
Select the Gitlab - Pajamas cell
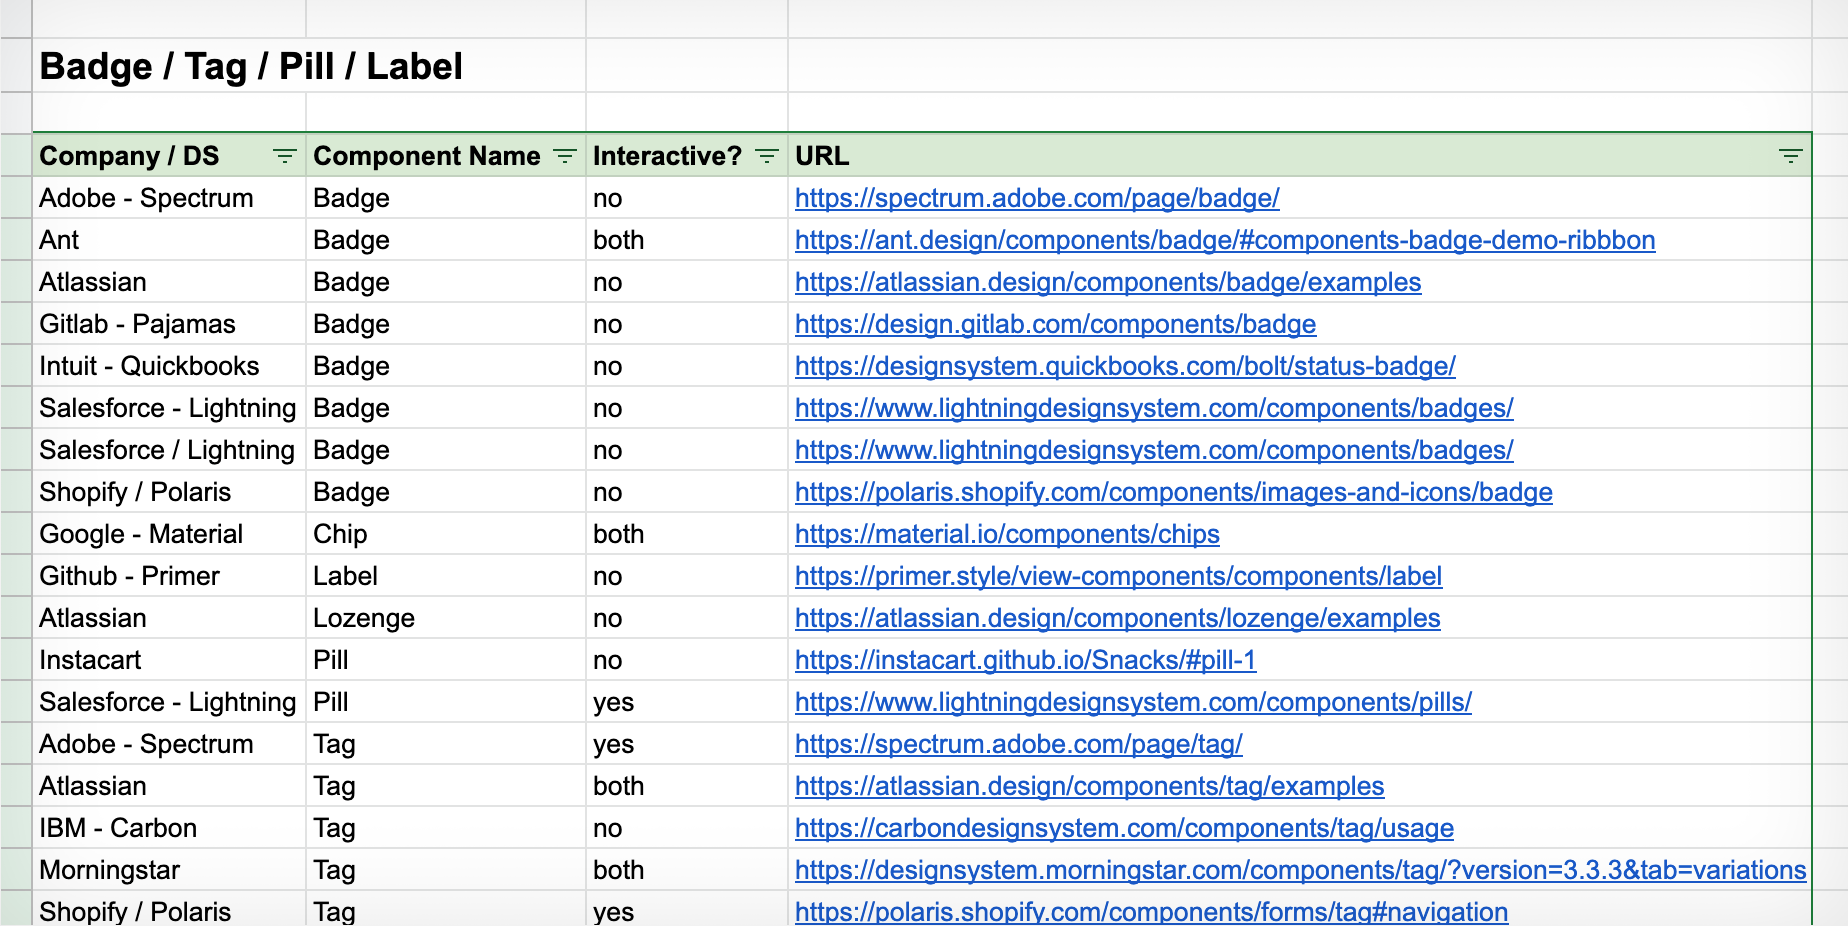coord(170,324)
